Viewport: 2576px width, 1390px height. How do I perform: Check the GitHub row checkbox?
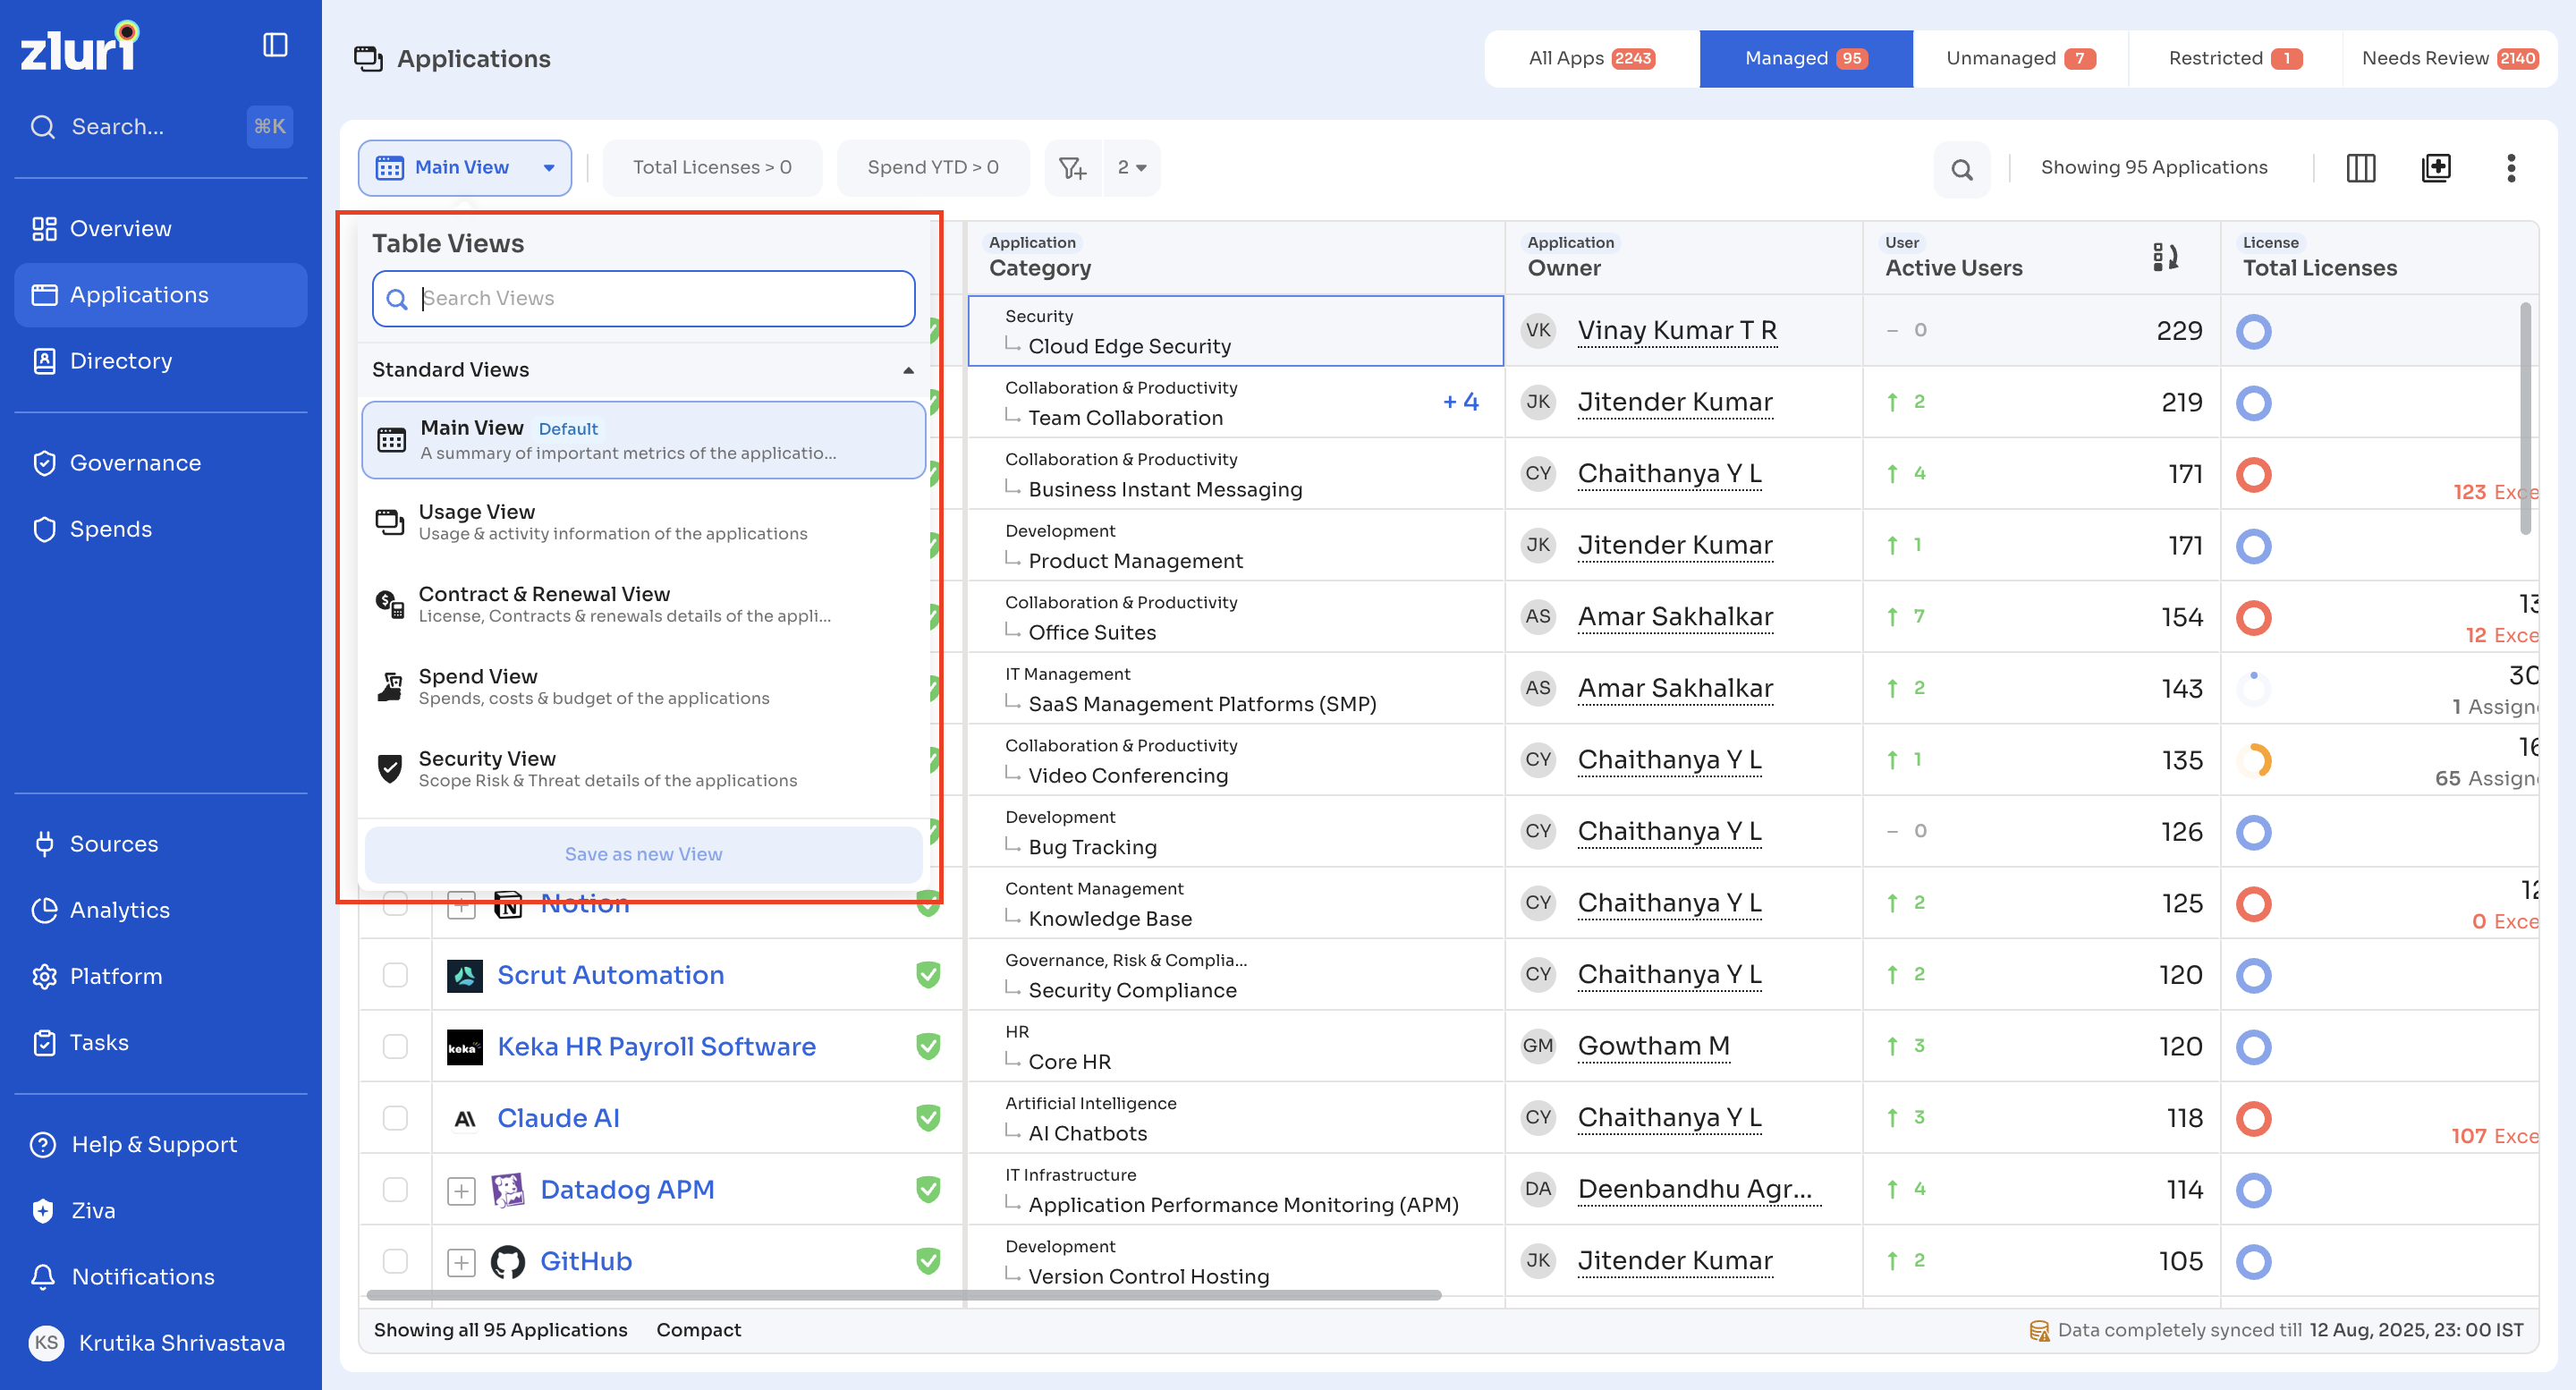point(396,1262)
